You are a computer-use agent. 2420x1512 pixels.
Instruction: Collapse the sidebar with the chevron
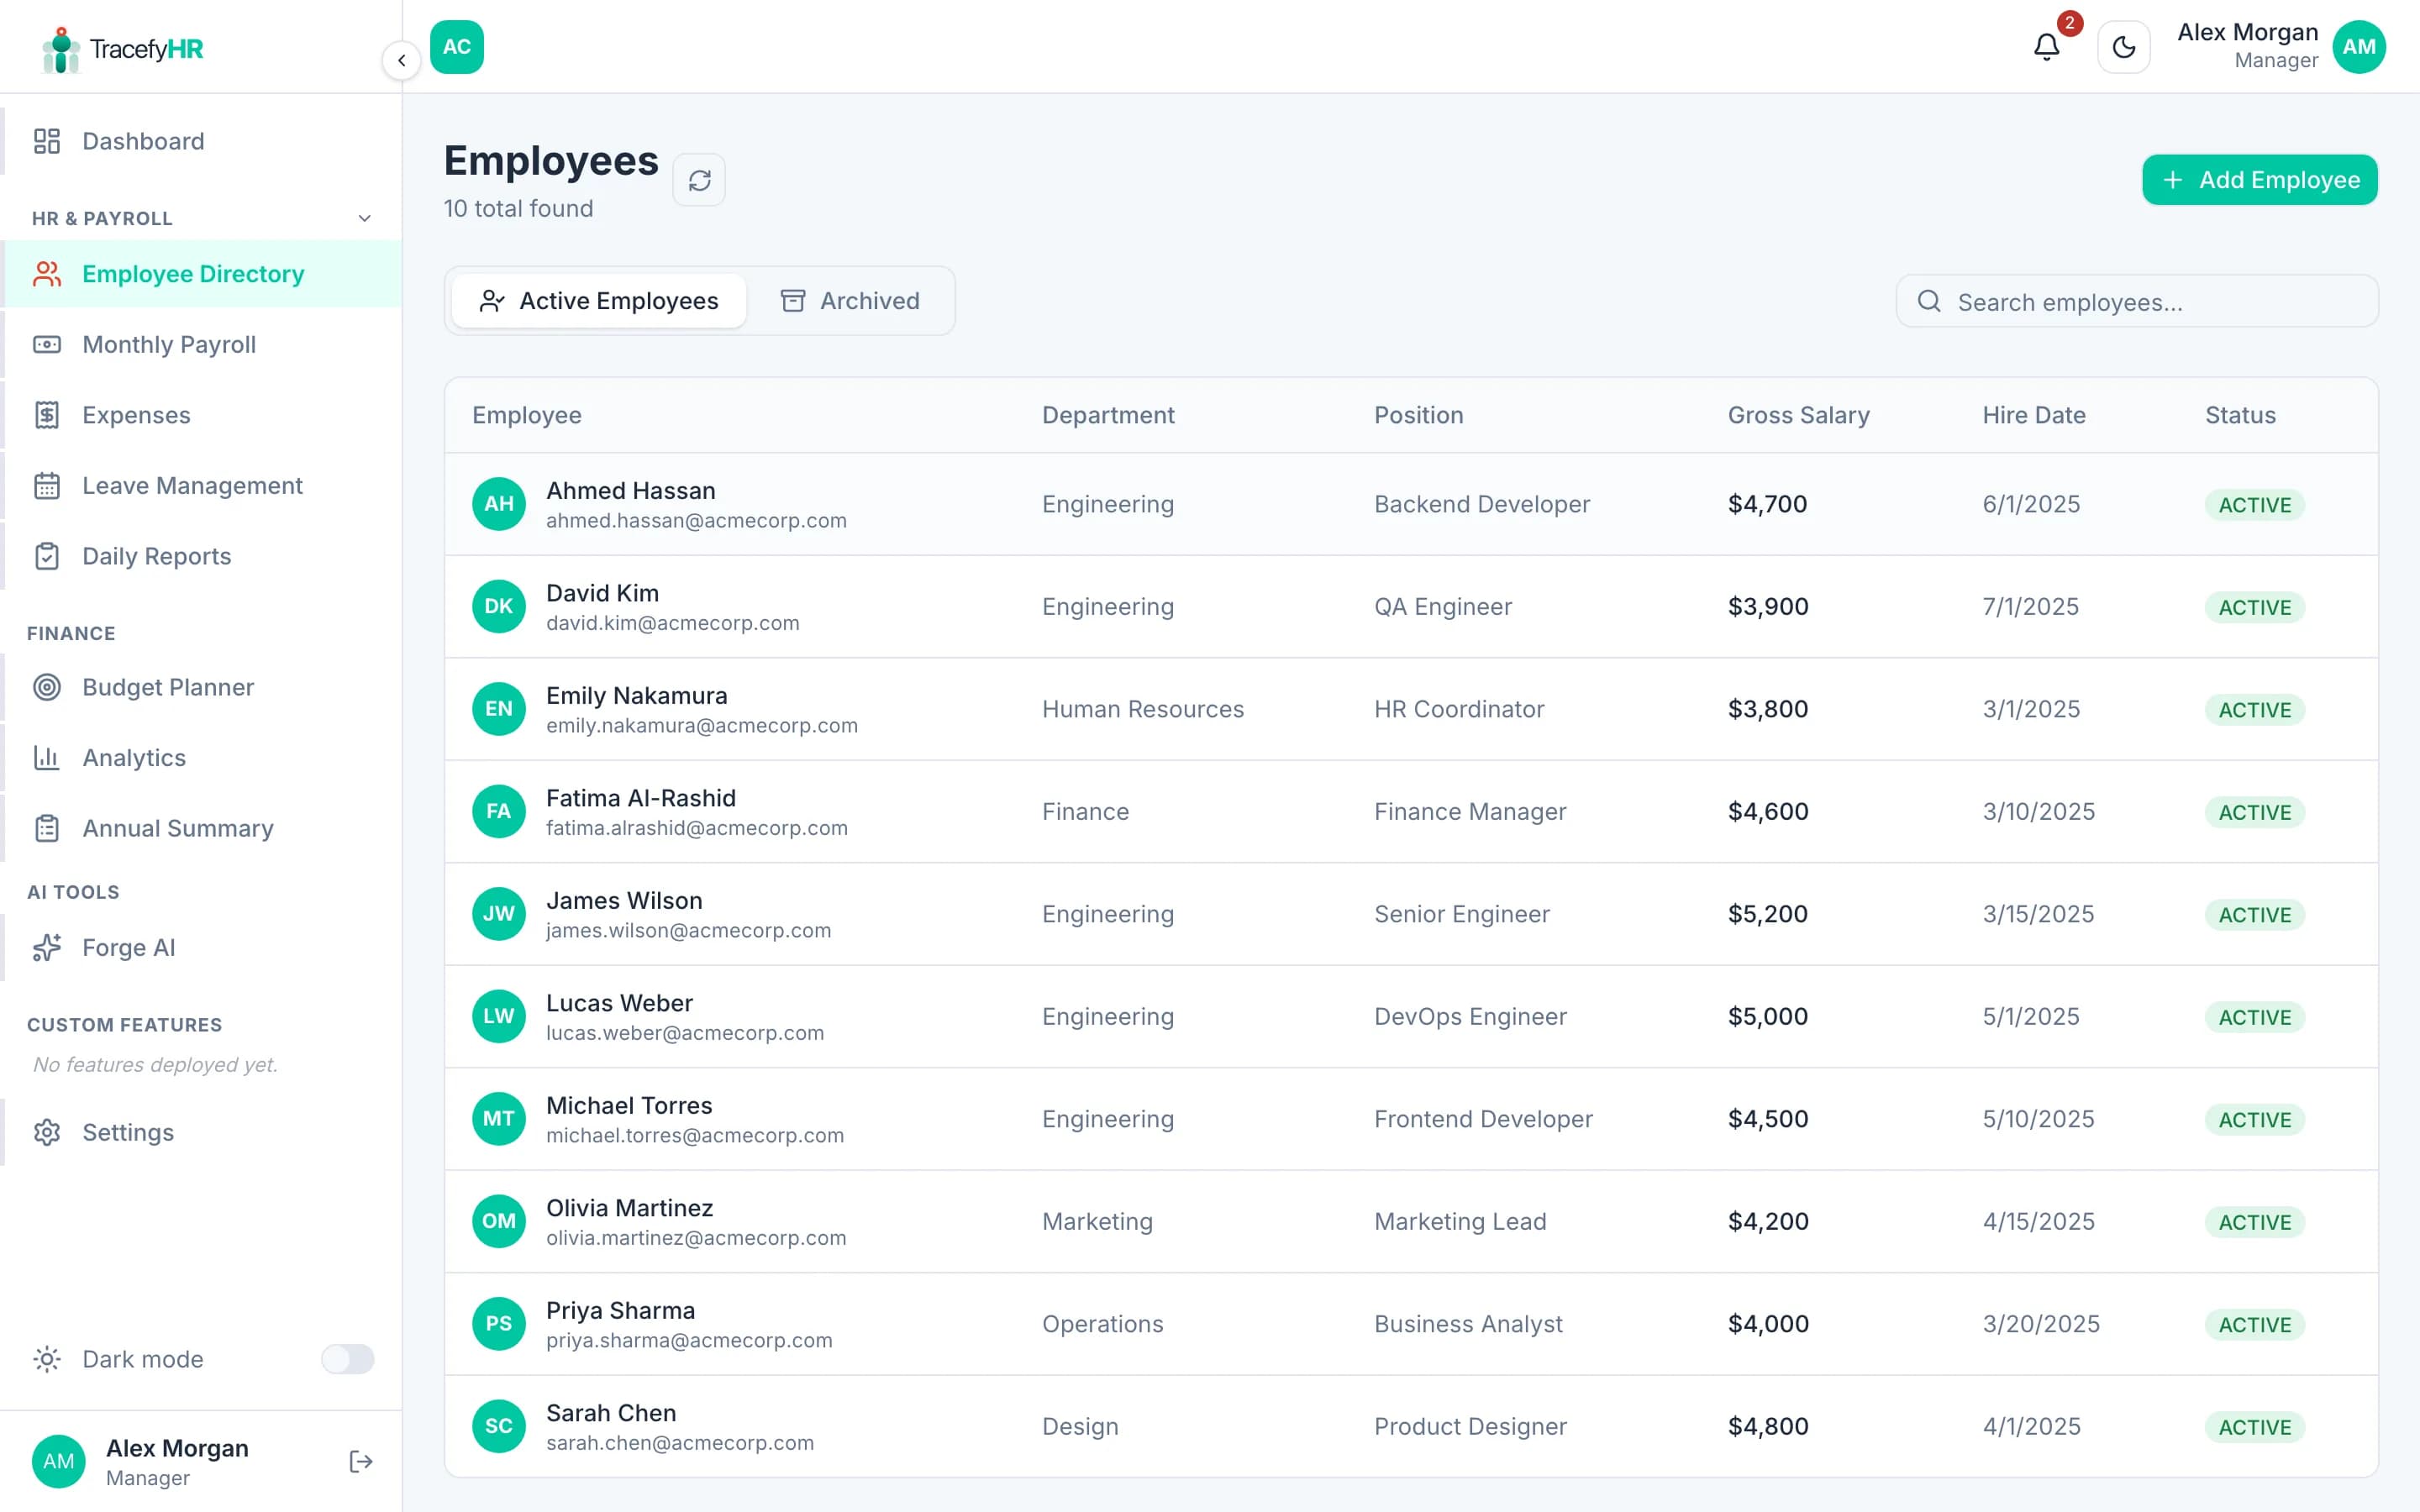point(402,60)
